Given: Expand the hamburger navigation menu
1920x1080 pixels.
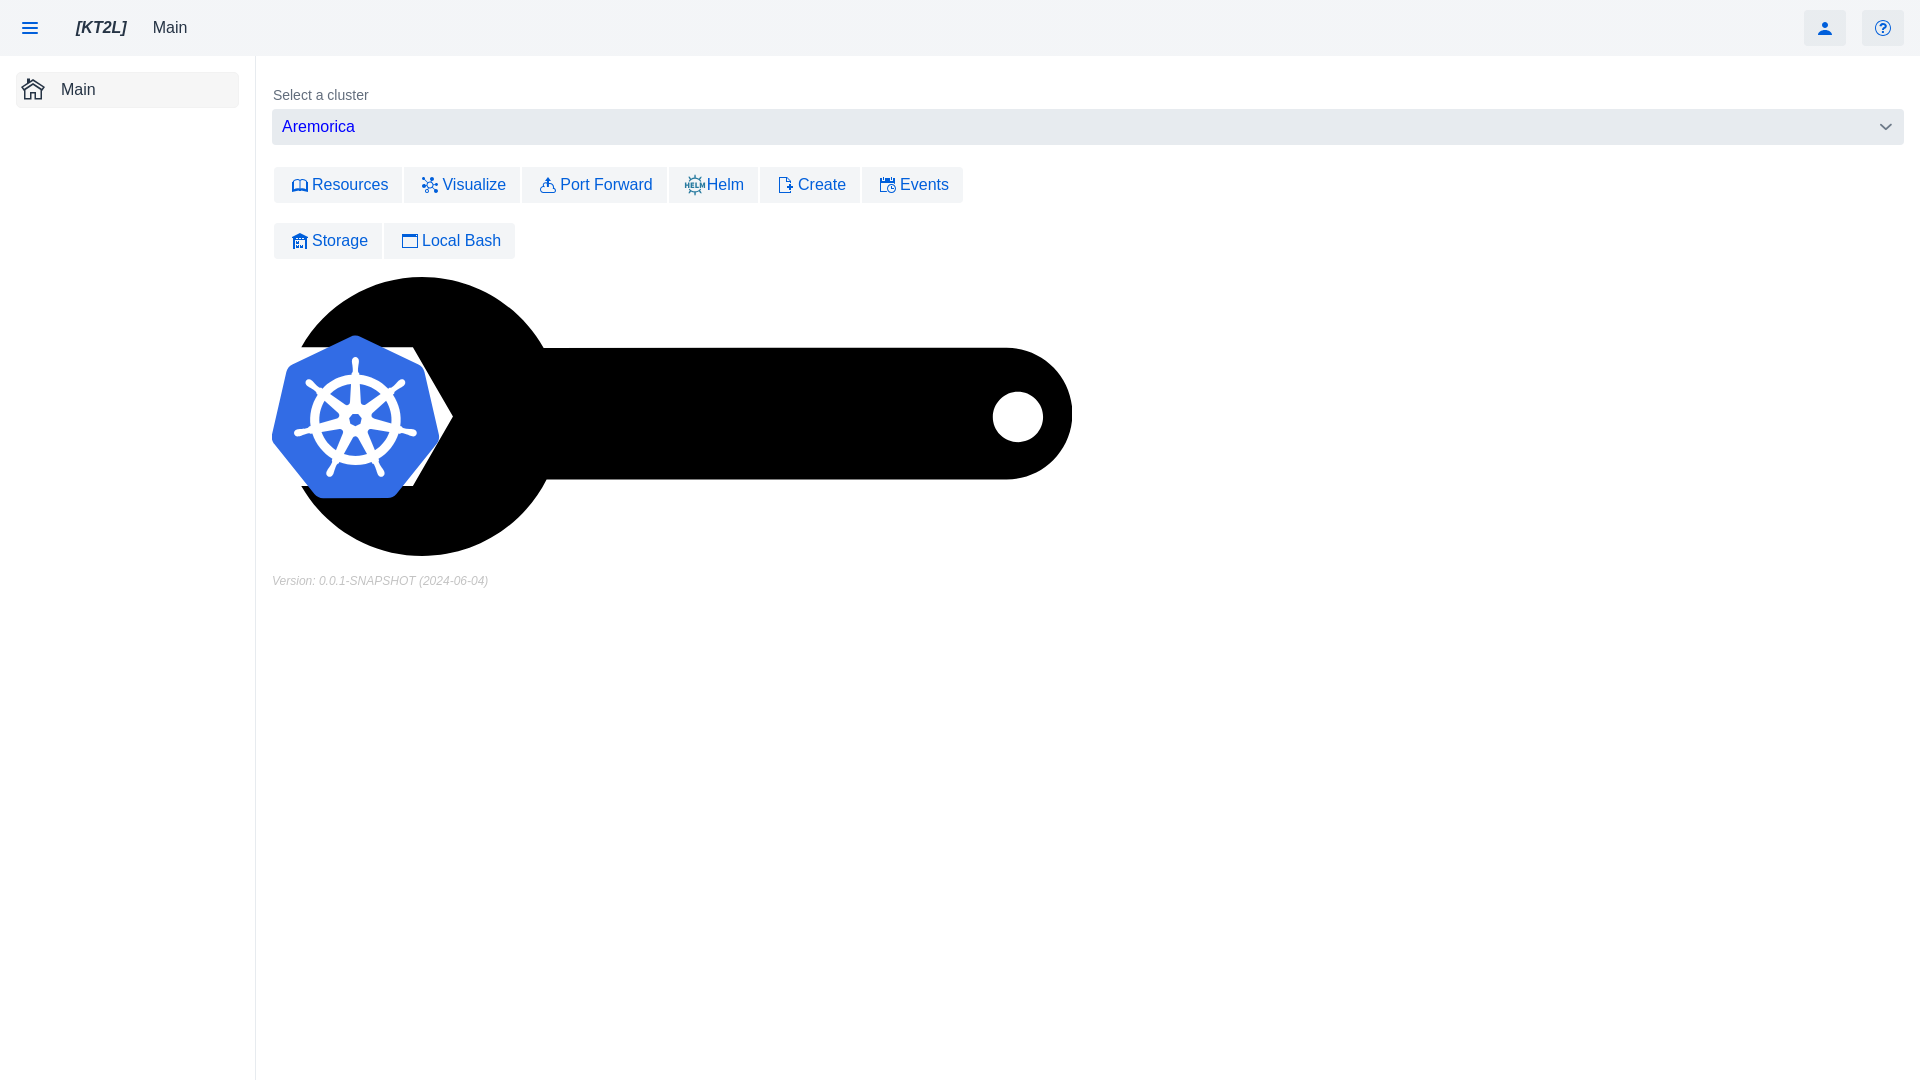Looking at the screenshot, I should pos(29,28).
